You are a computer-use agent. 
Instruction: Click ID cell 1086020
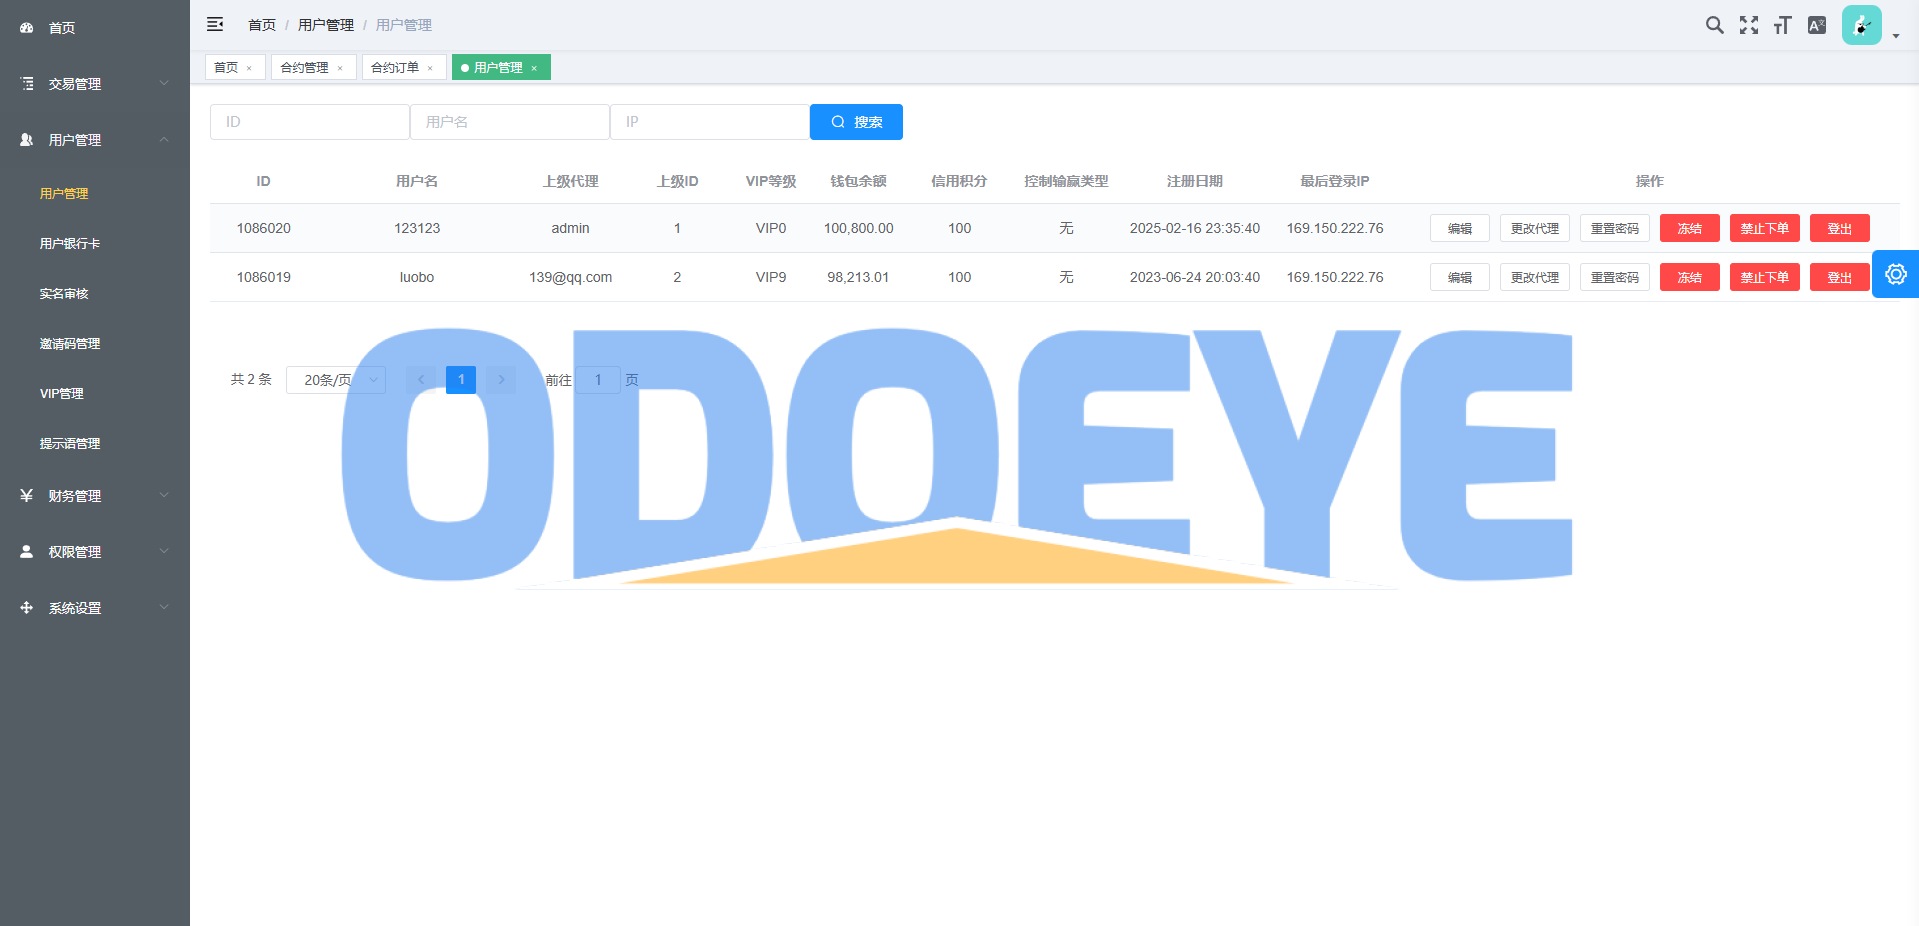[x=264, y=228]
